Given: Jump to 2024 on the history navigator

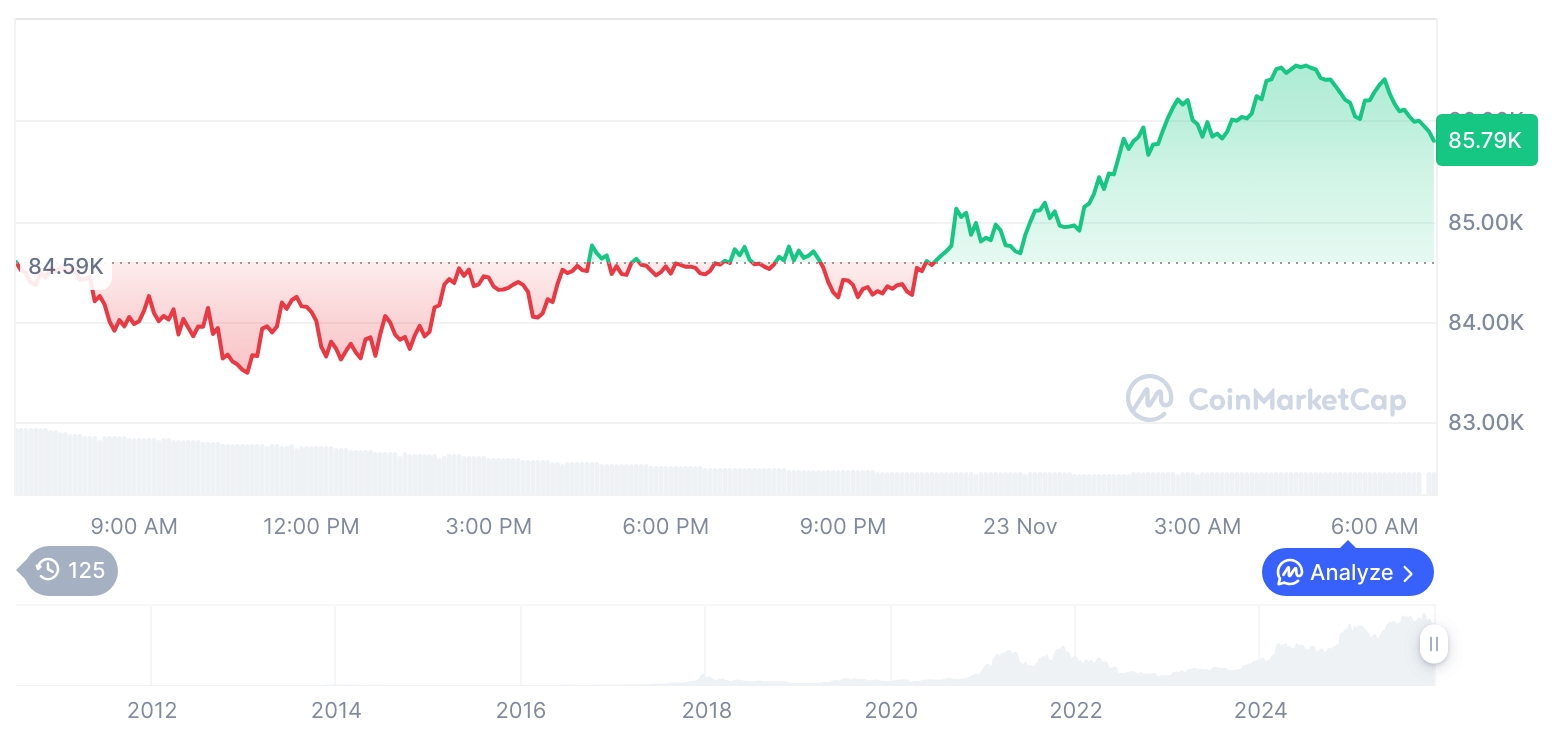Looking at the screenshot, I should (x=1260, y=711).
